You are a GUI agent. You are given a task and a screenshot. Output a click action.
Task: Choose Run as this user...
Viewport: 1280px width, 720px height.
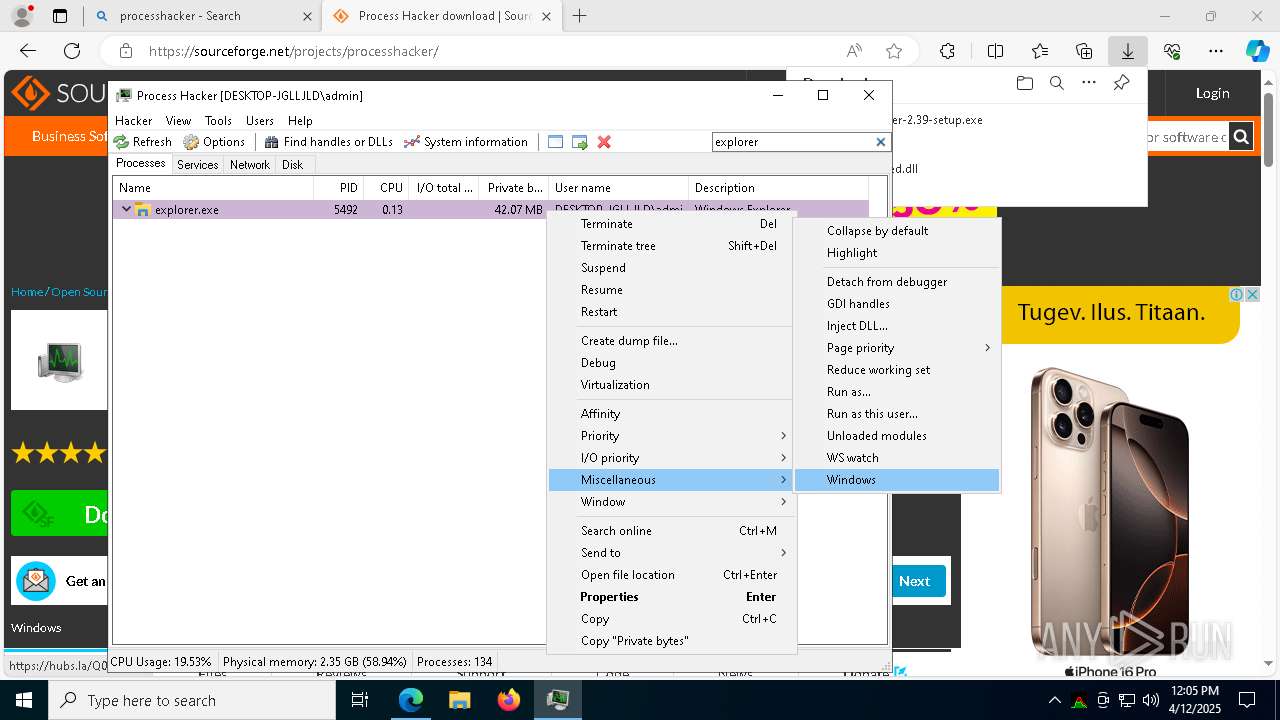click(x=897, y=414)
